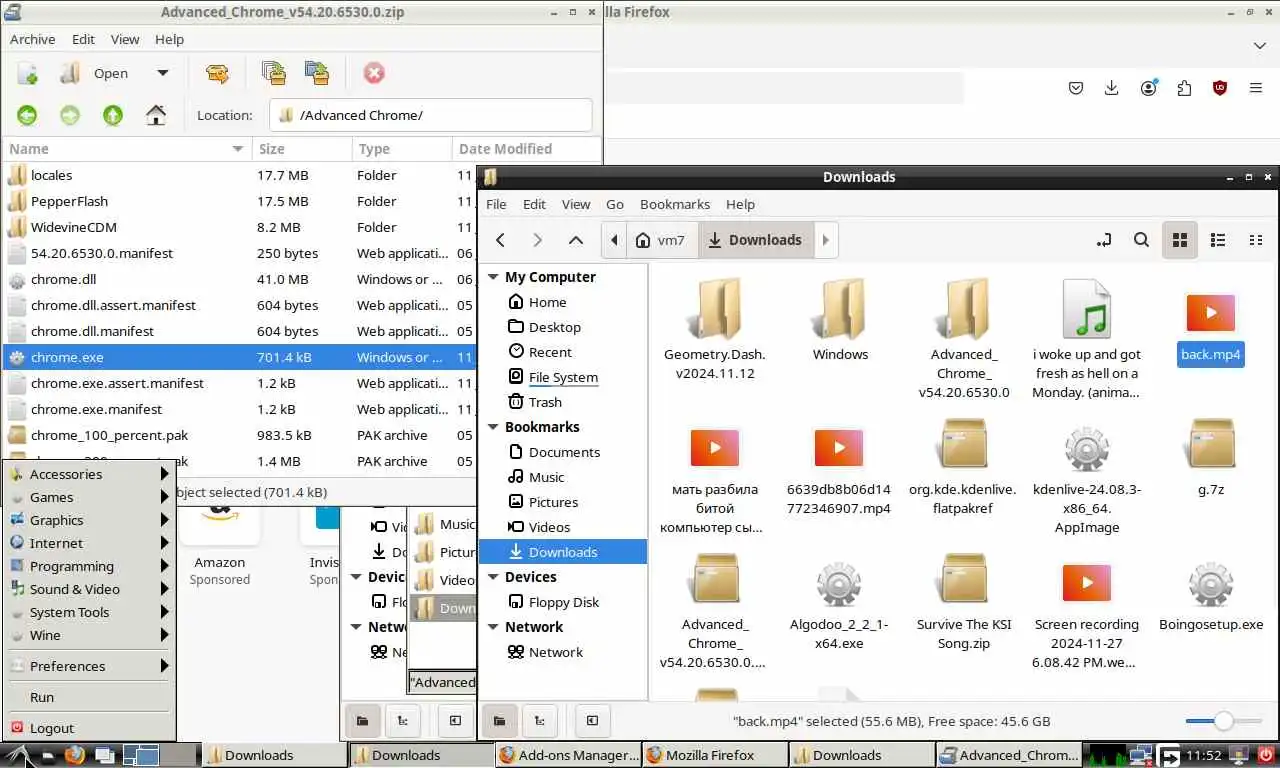
Task: Click Run in the start menu
Action: (90, 697)
